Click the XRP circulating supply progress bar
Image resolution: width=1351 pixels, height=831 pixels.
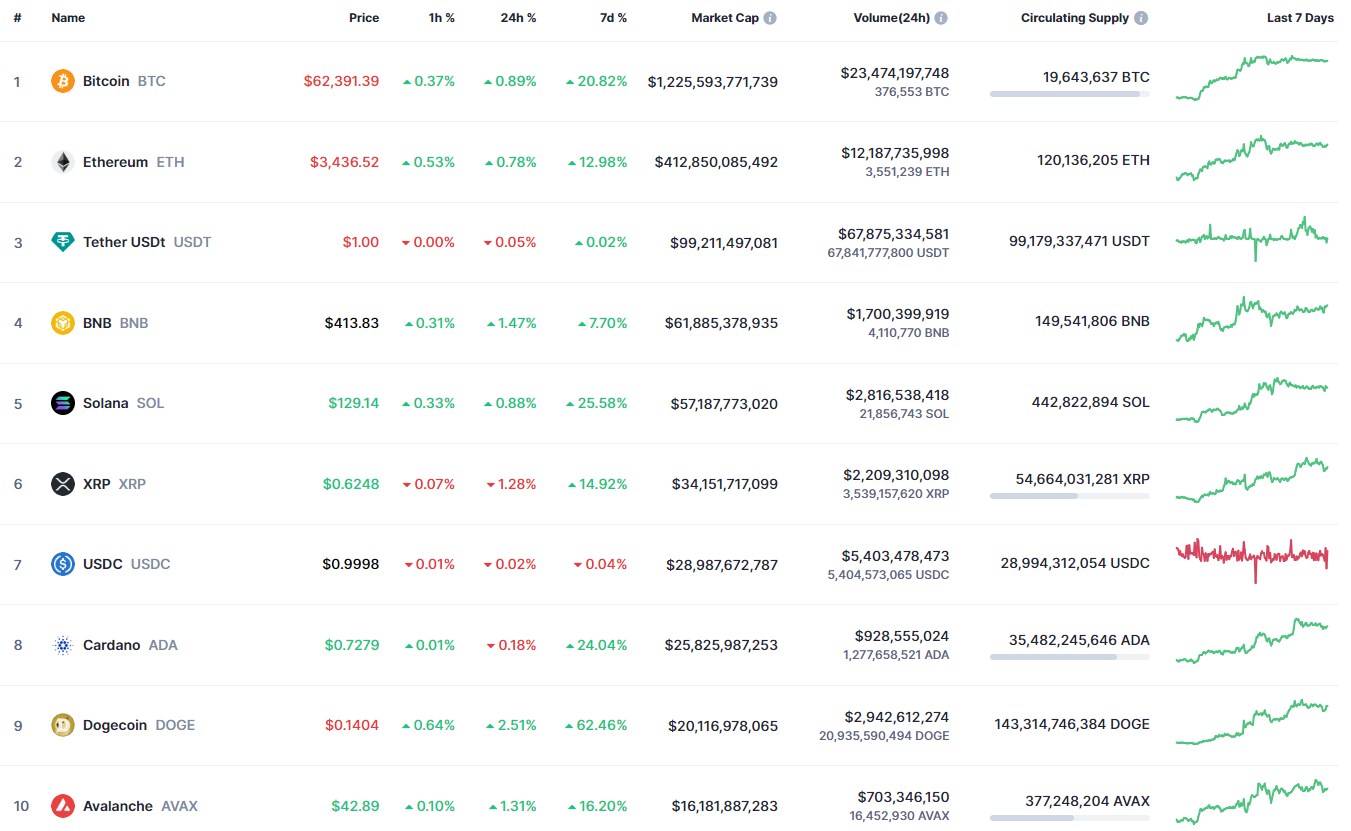tap(1069, 496)
